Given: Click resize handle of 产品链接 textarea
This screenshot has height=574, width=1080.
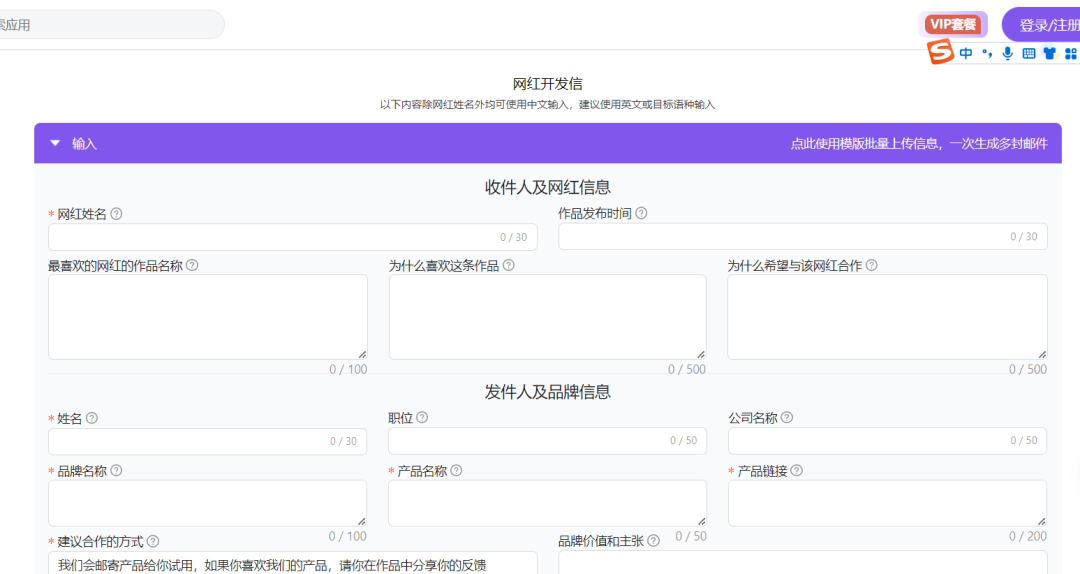Looking at the screenshot, I should (1041, 521).
